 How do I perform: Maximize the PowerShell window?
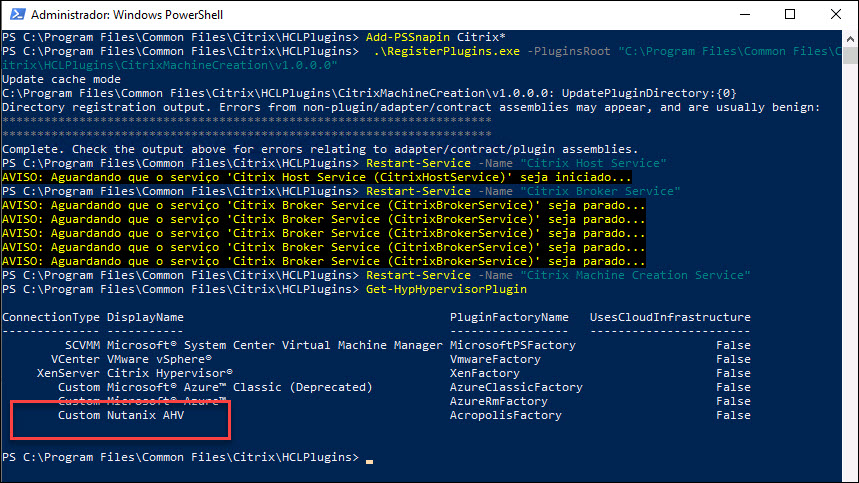tap(790, 15)
